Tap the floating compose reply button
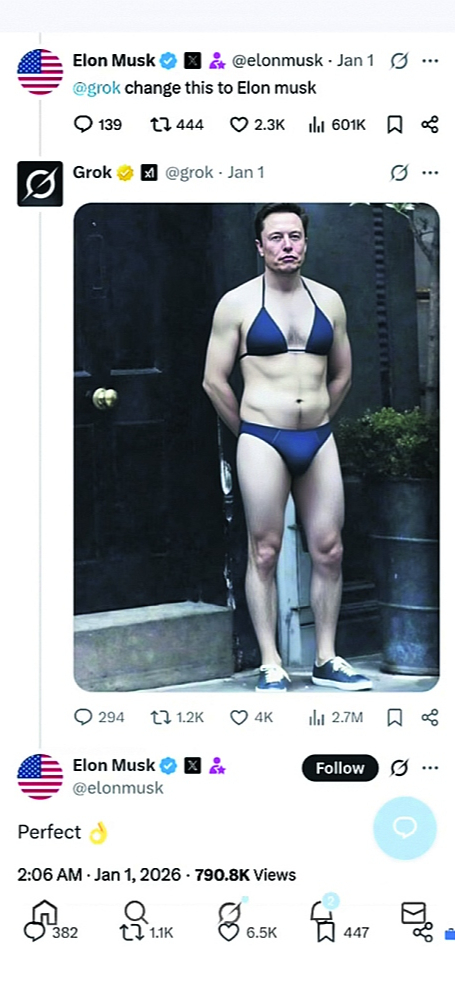 coord(405,828)
